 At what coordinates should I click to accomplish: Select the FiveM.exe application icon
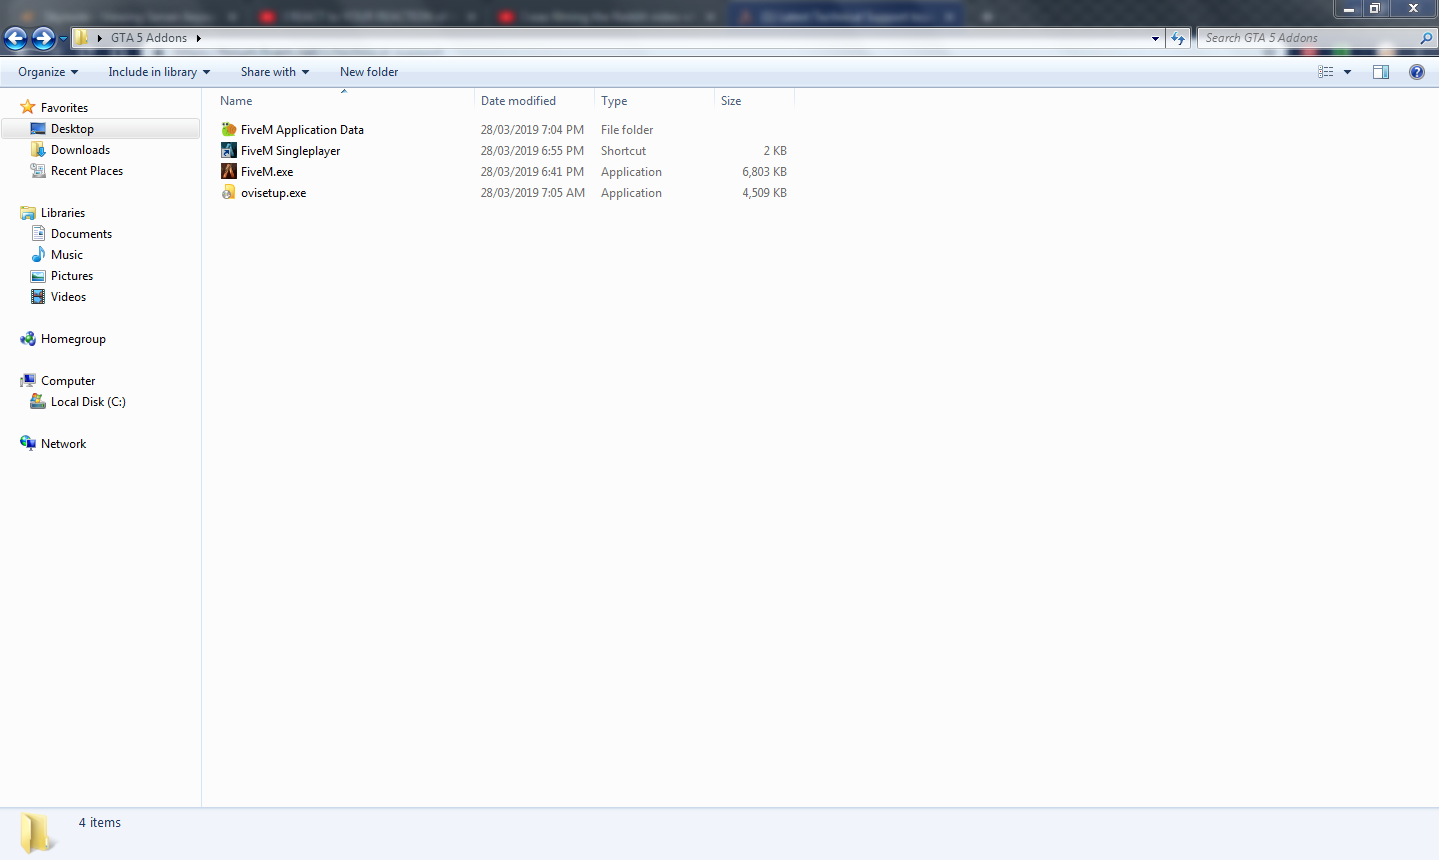click(229, 172)
